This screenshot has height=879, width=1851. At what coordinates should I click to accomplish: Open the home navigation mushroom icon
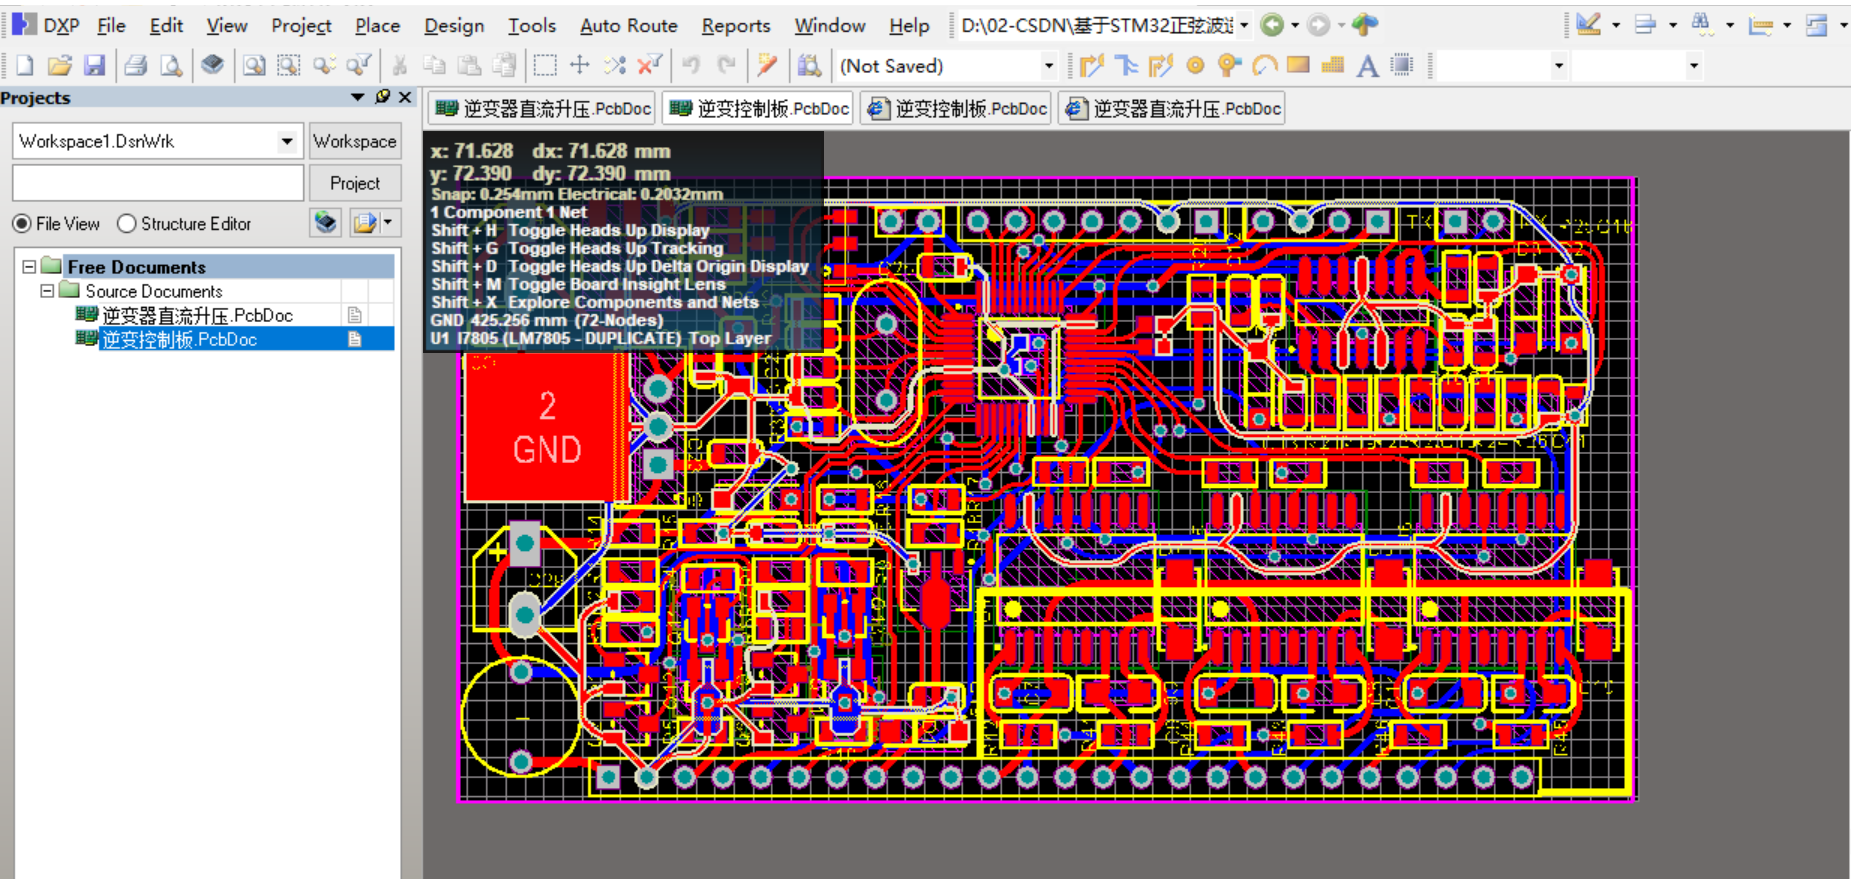1365,25
